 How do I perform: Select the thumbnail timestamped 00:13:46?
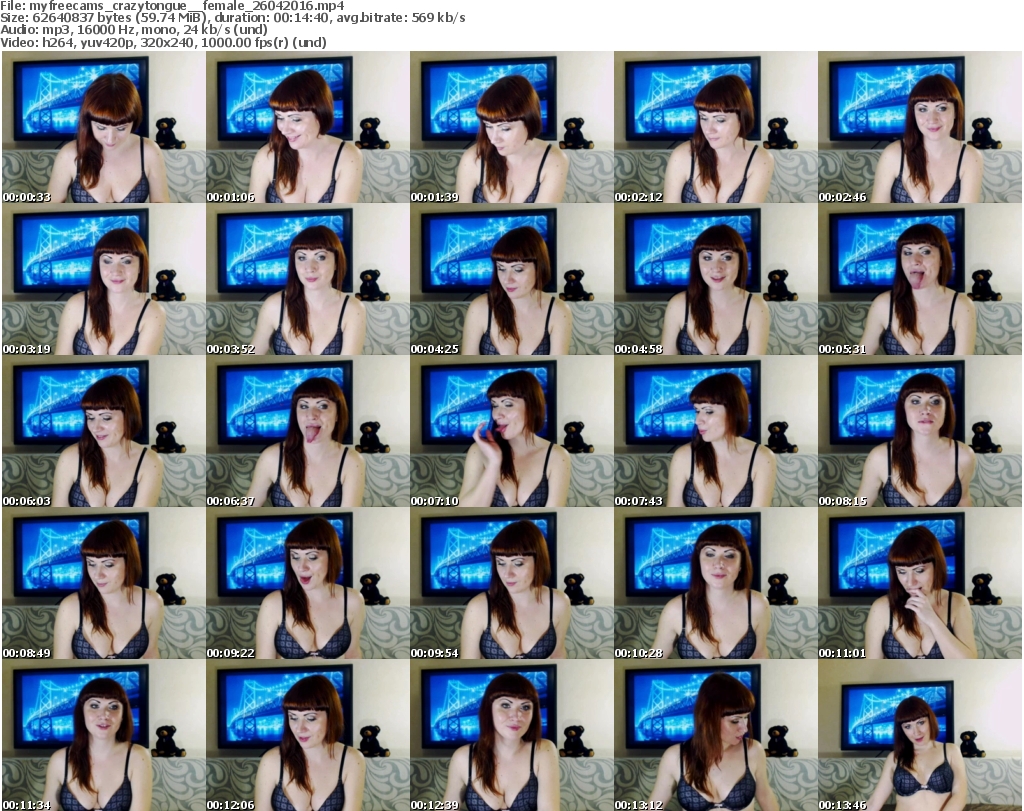pos(920,735)
